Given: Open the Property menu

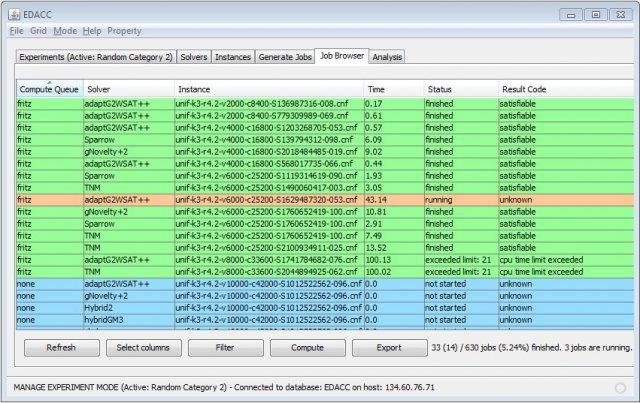Looking at the screenshot, I should pos(124,31).
